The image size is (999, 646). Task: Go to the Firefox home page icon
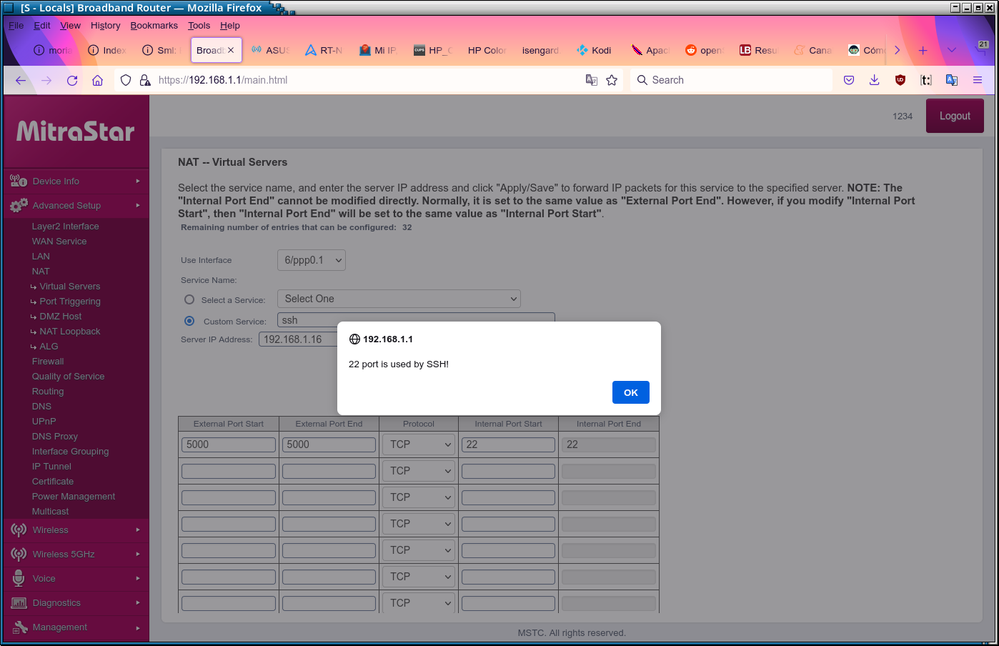pos(97,80)
